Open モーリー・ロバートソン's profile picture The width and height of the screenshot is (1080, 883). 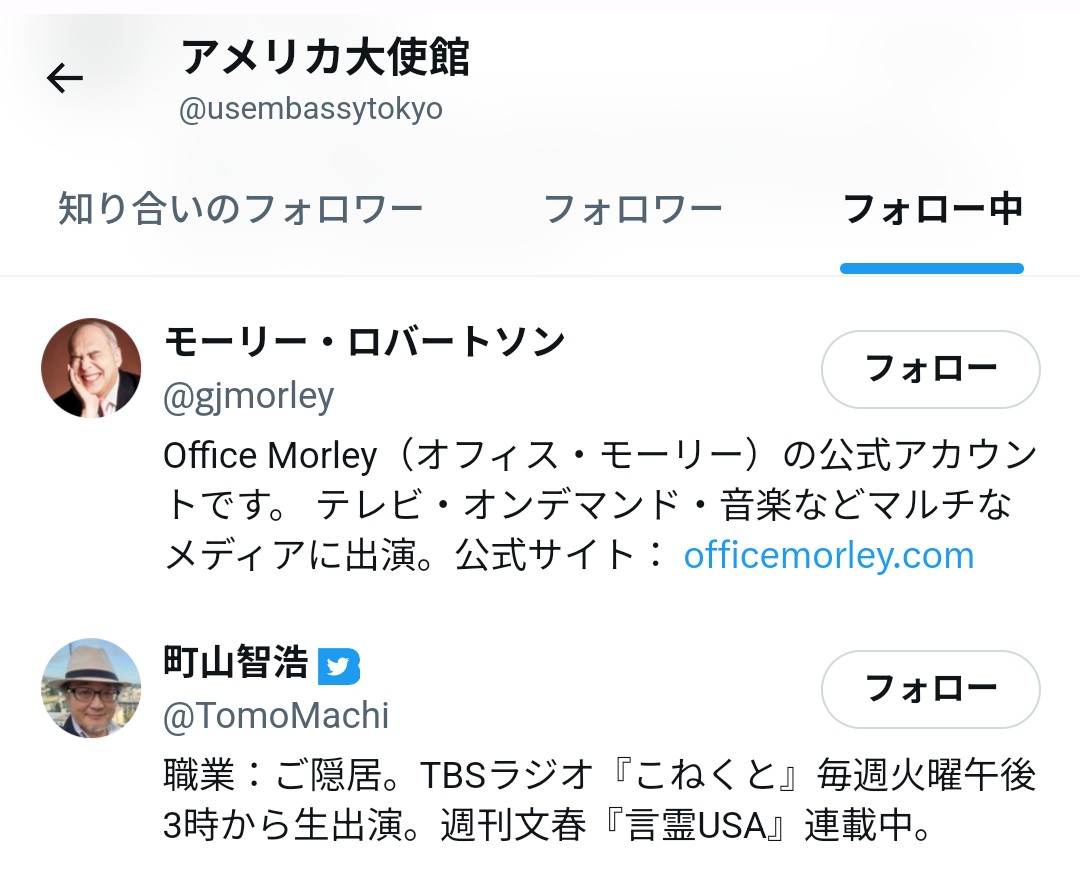pos(91,368)
